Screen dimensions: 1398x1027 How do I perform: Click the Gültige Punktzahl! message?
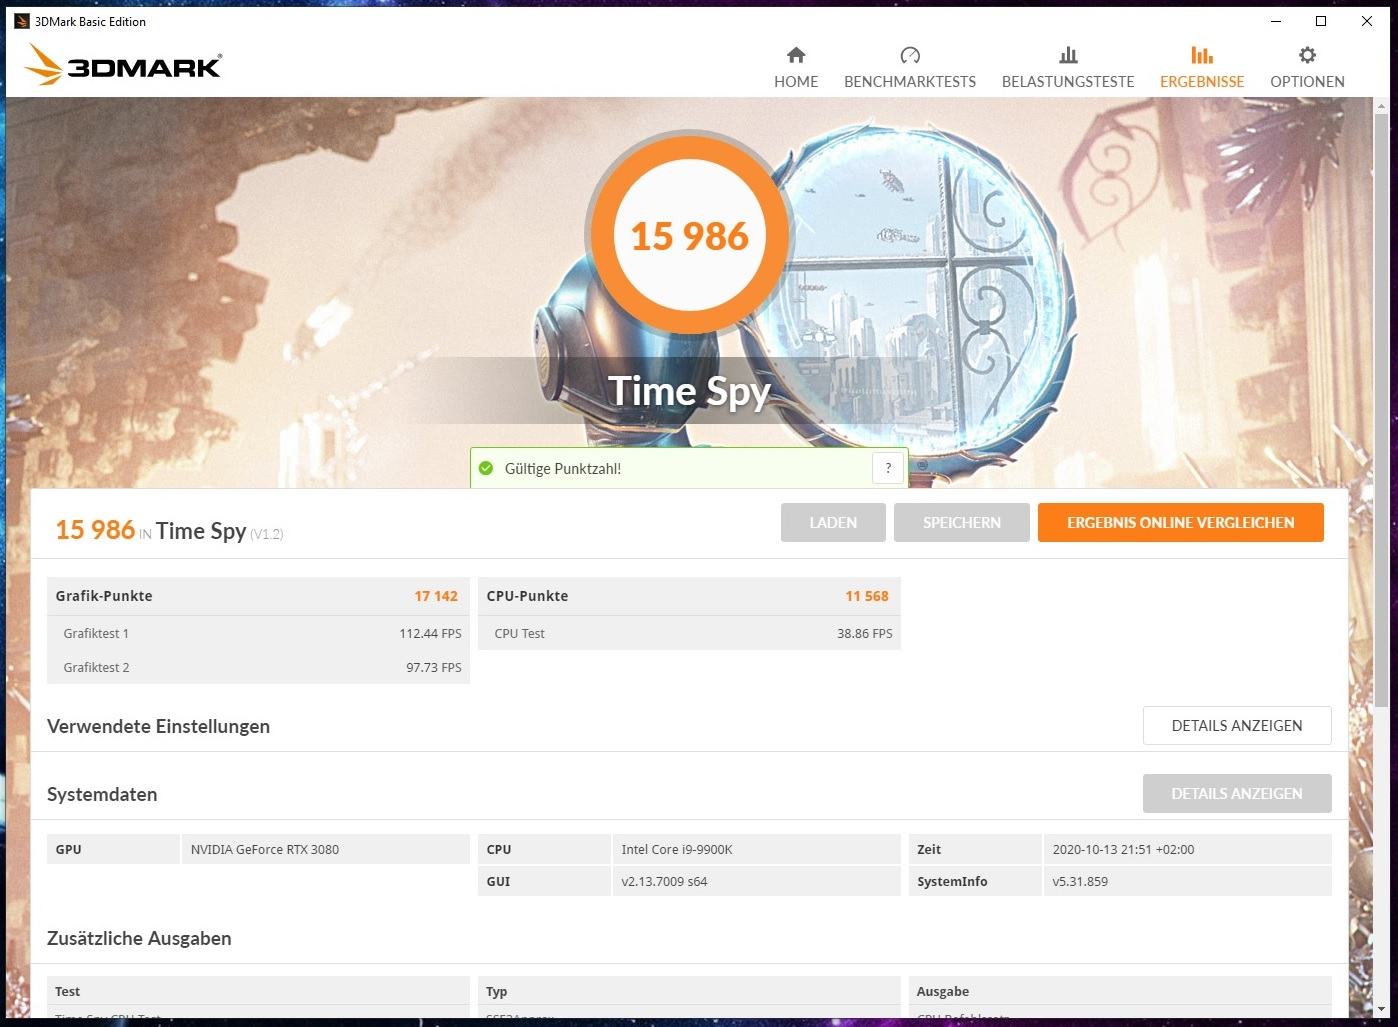tap(563, 468)
